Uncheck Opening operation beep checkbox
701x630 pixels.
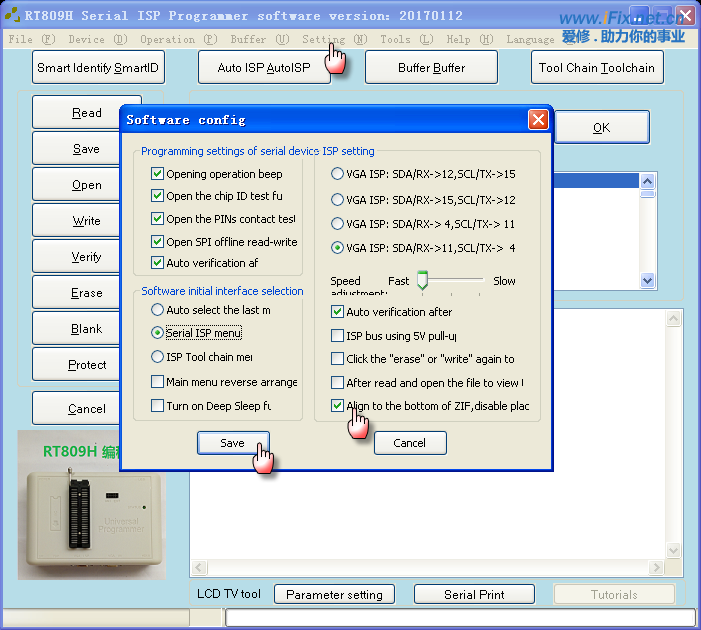coord(157,174)
